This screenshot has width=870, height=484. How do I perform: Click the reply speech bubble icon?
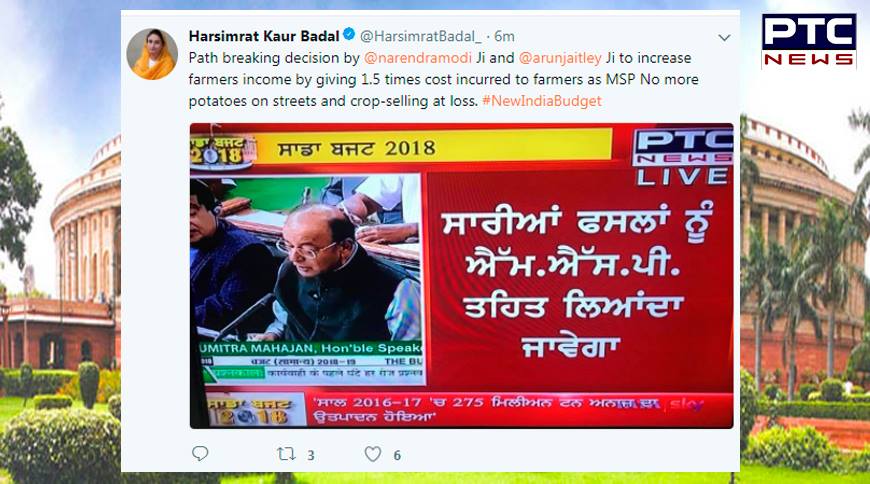click(x=200, y=453)
